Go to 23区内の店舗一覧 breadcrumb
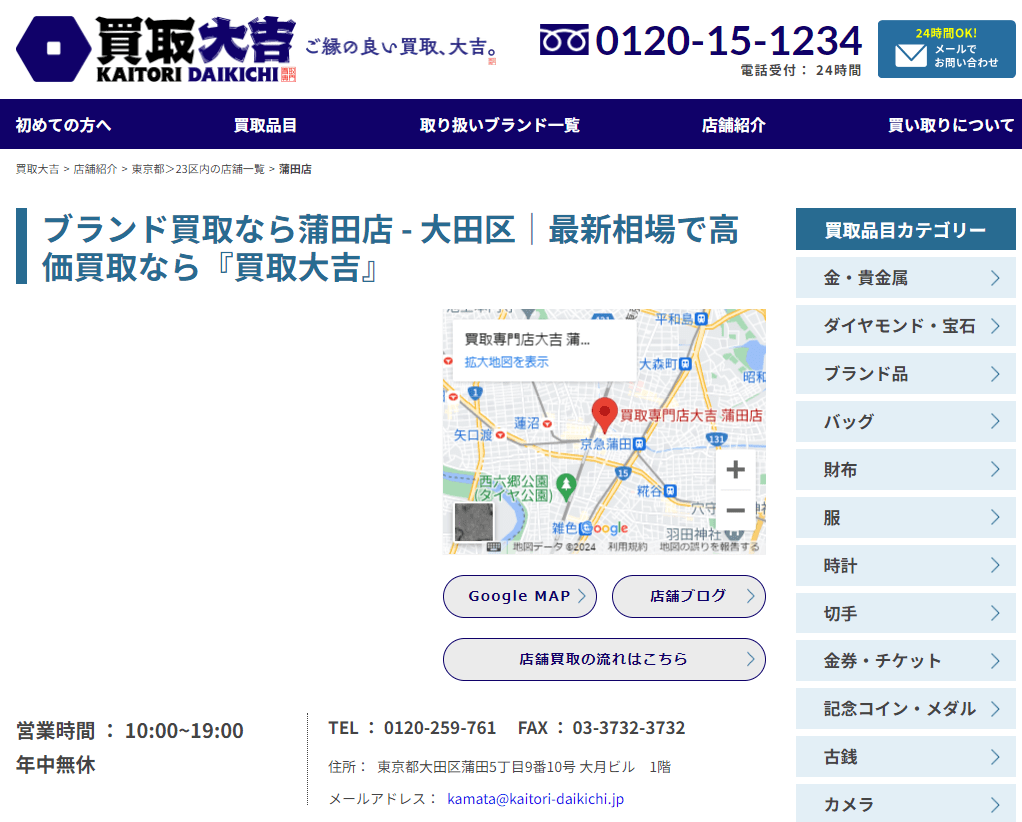 coord(220,169)
